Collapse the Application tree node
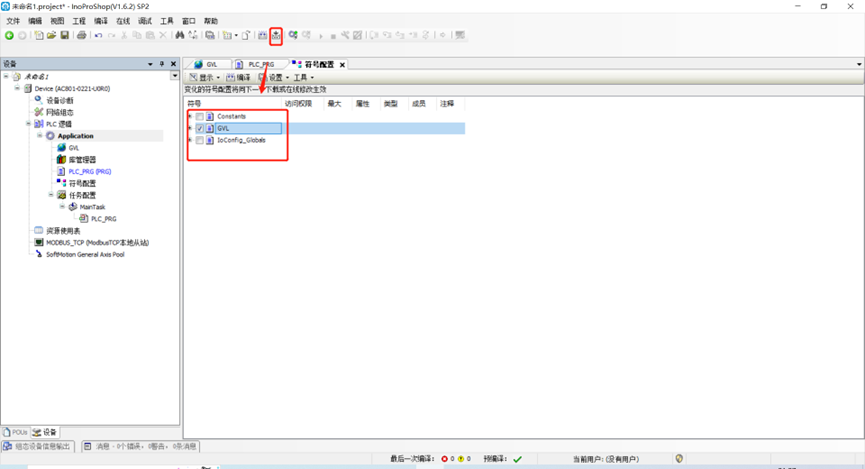 pyautogui.click(x=40, y=135)
